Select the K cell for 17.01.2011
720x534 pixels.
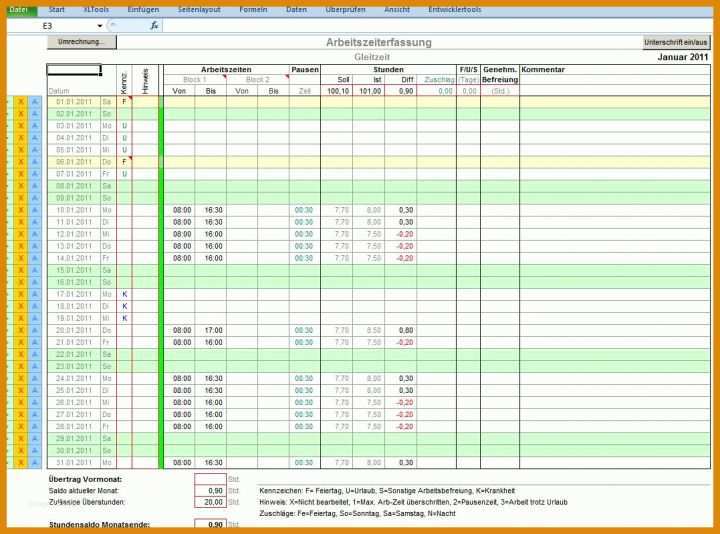(x=124, y=294)
